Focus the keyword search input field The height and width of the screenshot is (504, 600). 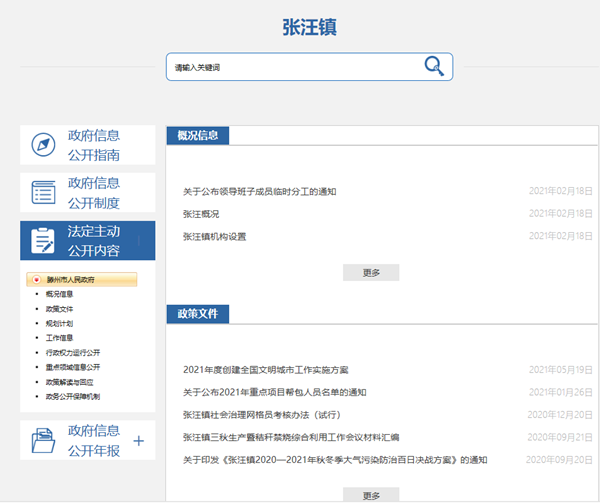tap(290, 67)
